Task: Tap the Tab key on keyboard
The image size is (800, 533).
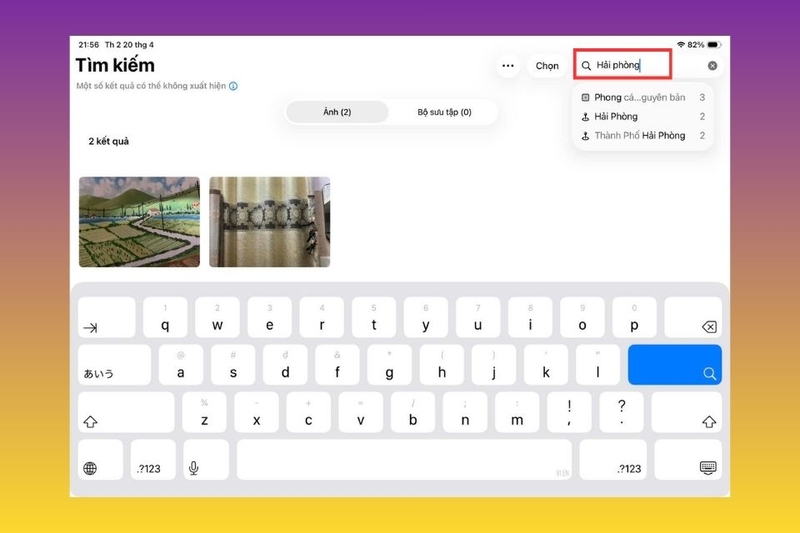Action: point(107,317)
